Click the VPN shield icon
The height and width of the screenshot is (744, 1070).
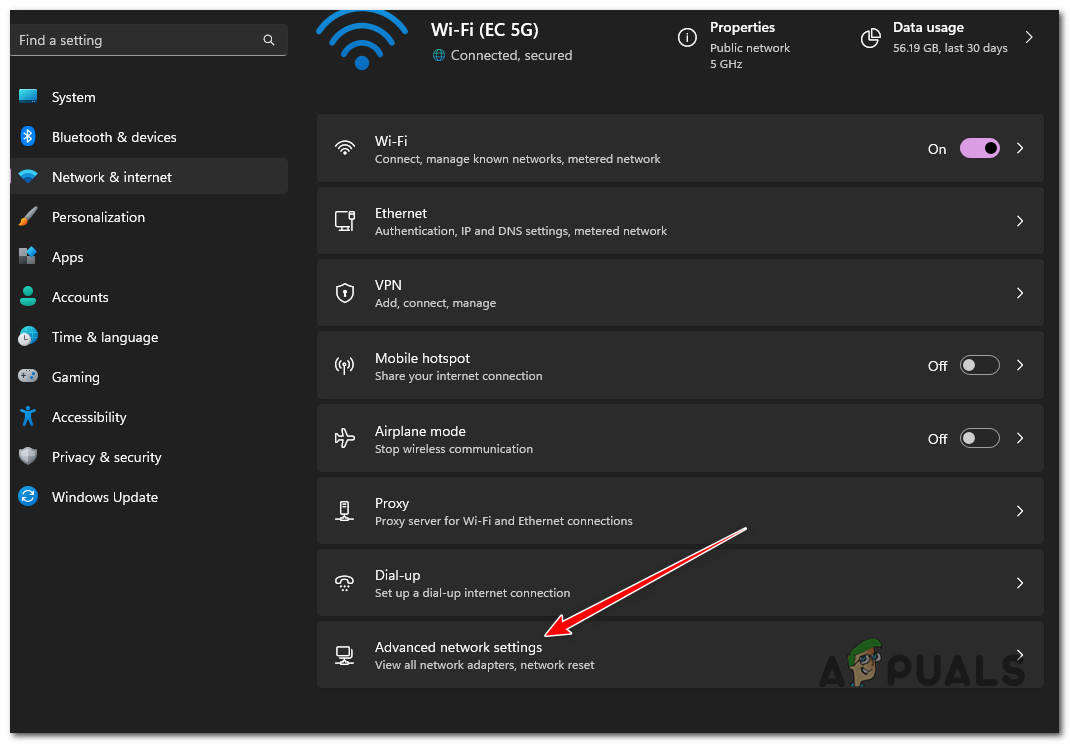pos(345,293)
